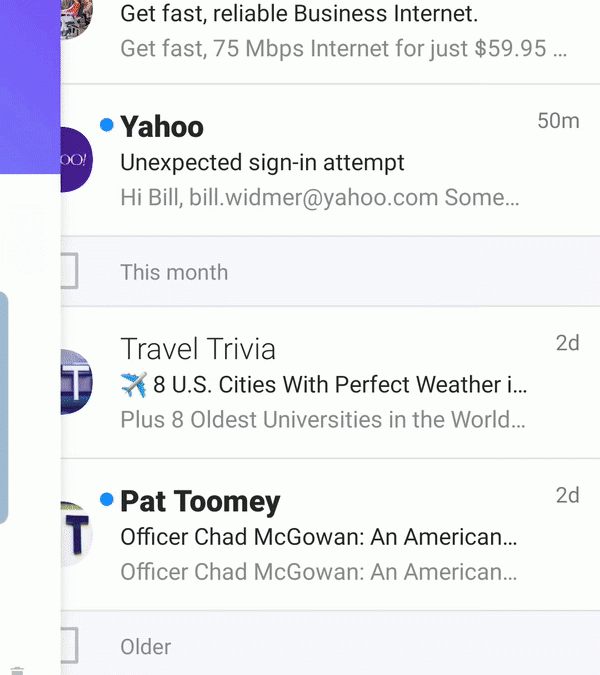This screenshot has width=600, height=675.
Task: Click the trash icon in the side drawer
Action: point(17,670)
